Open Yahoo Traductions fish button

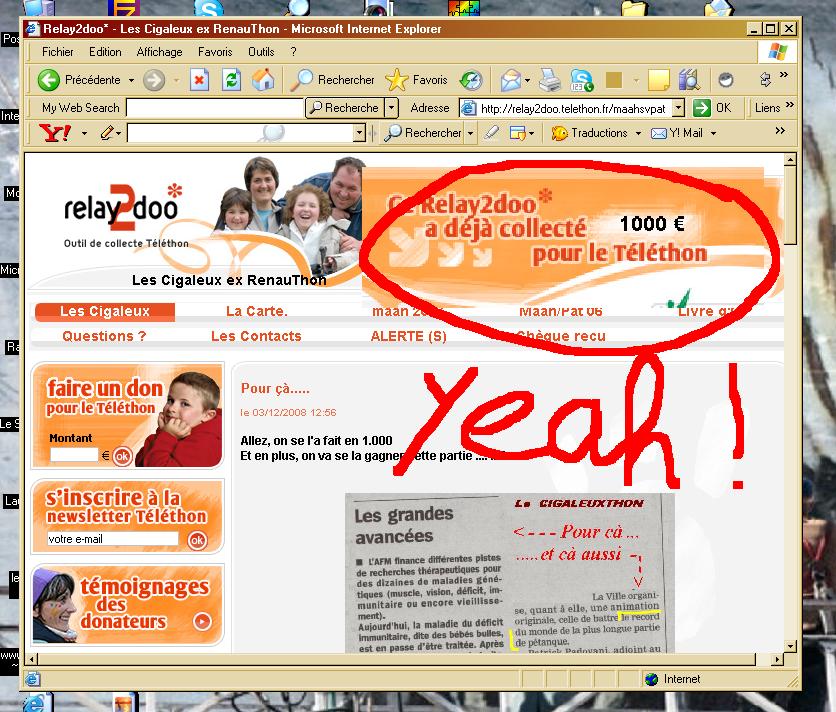[x=590, y=133]
